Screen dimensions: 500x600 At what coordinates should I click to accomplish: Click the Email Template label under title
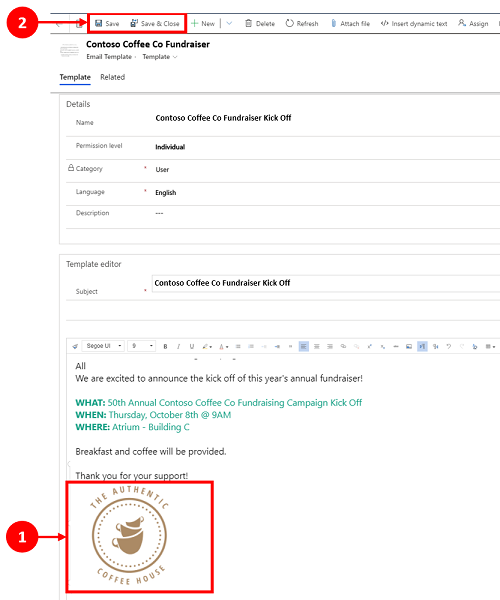click(109, 57)
